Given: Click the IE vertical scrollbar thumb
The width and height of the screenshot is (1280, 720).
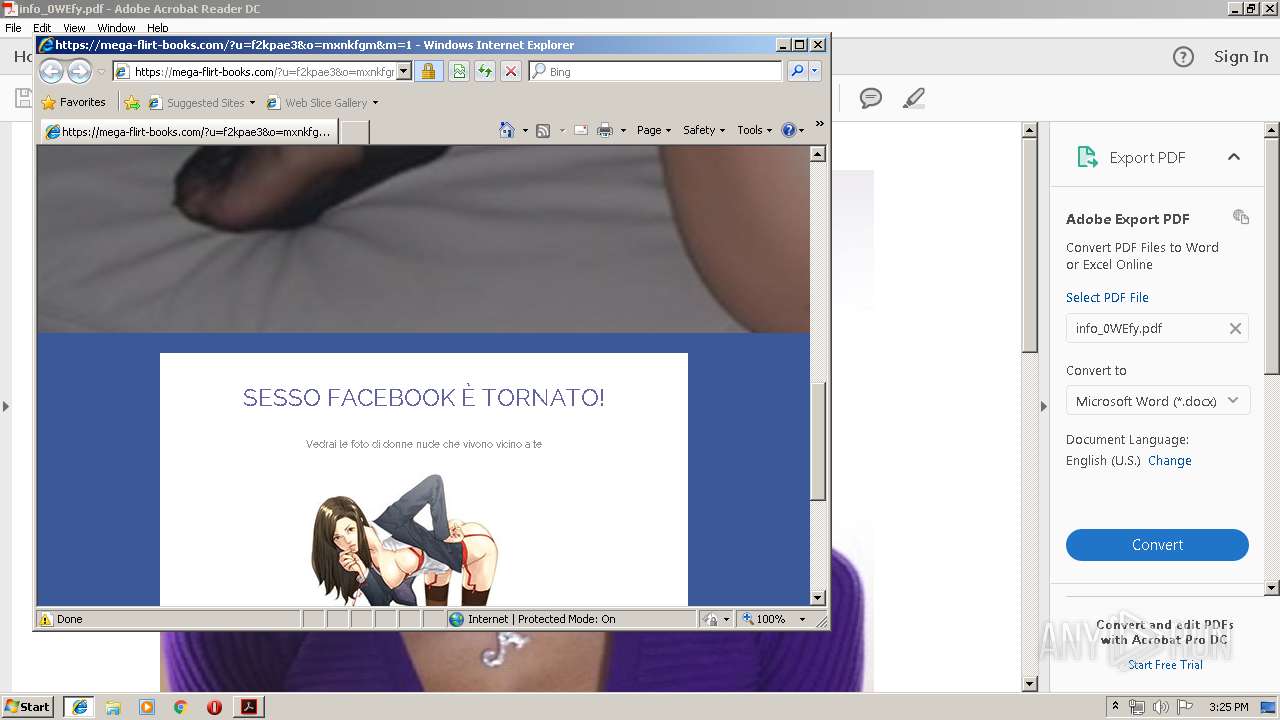Looking at the screenshot, I should (x=818, y=441).
